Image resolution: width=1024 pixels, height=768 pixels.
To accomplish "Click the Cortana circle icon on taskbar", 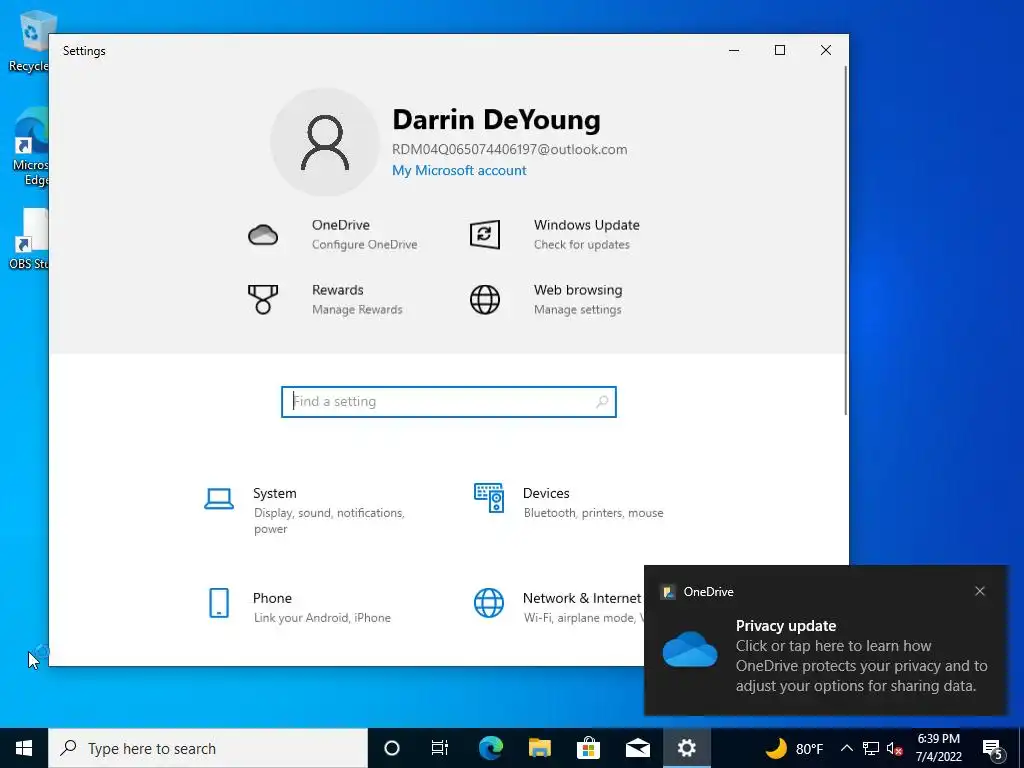I will pos(392,748).
